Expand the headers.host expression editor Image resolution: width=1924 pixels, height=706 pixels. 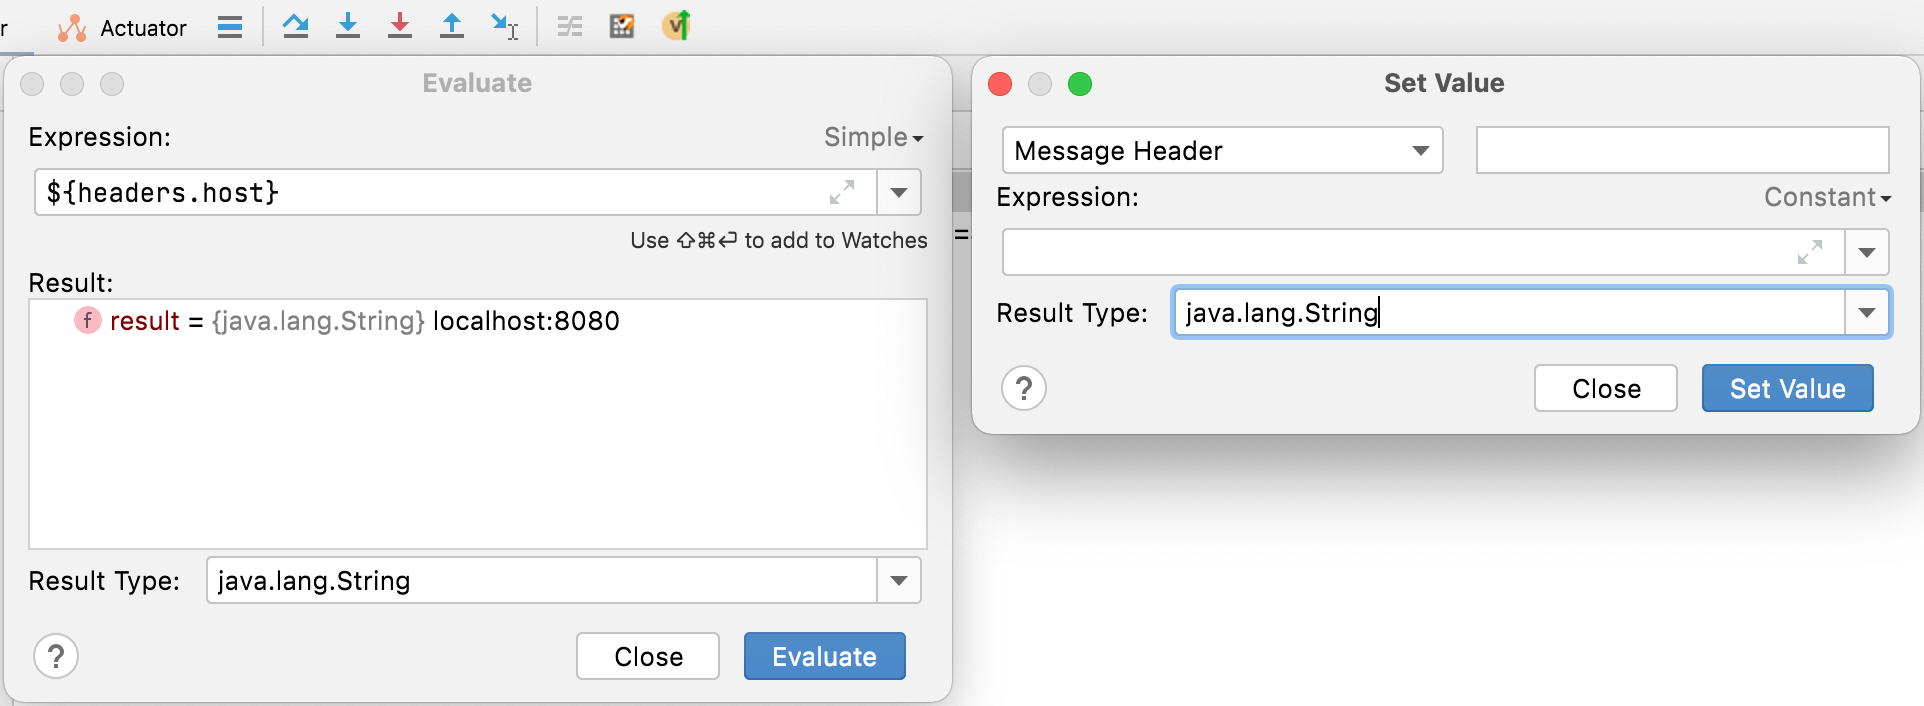(x=842, y=192)
